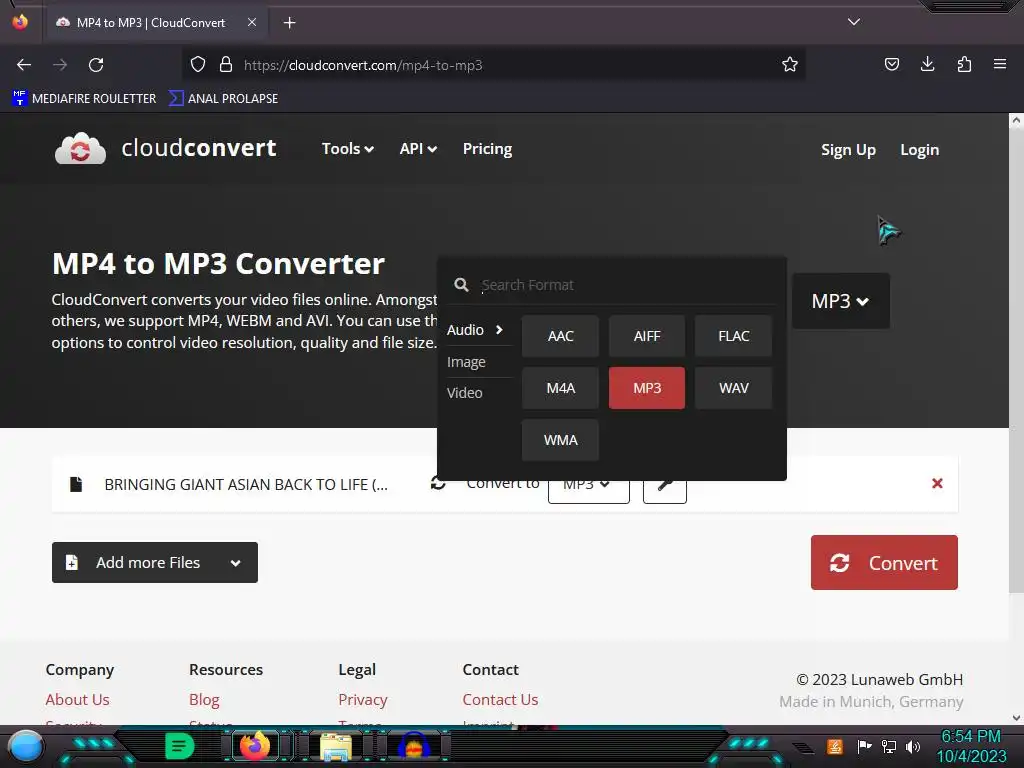Choose the AIFF format
The image size is (1024, 768).
(647, 336)
